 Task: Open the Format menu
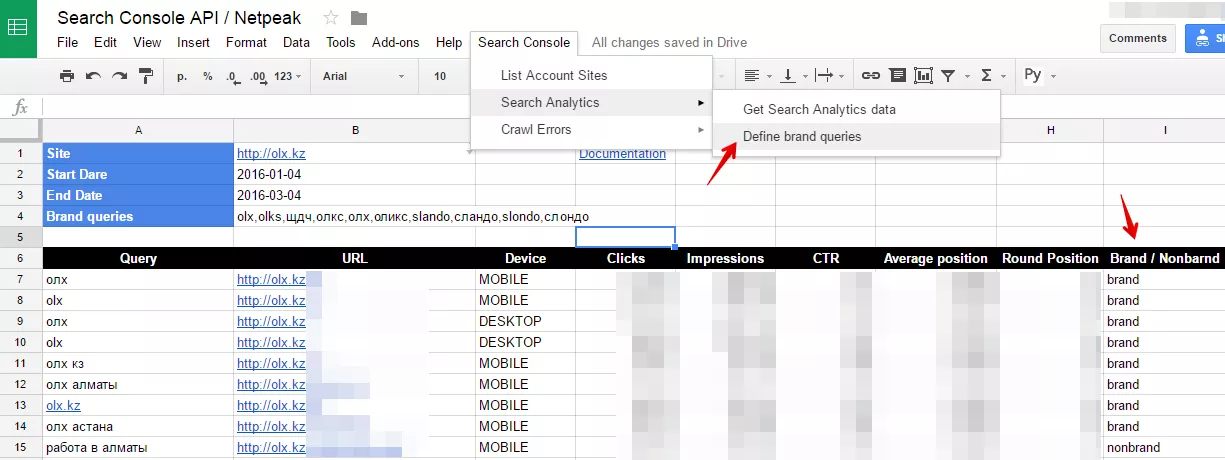(246, 42)
